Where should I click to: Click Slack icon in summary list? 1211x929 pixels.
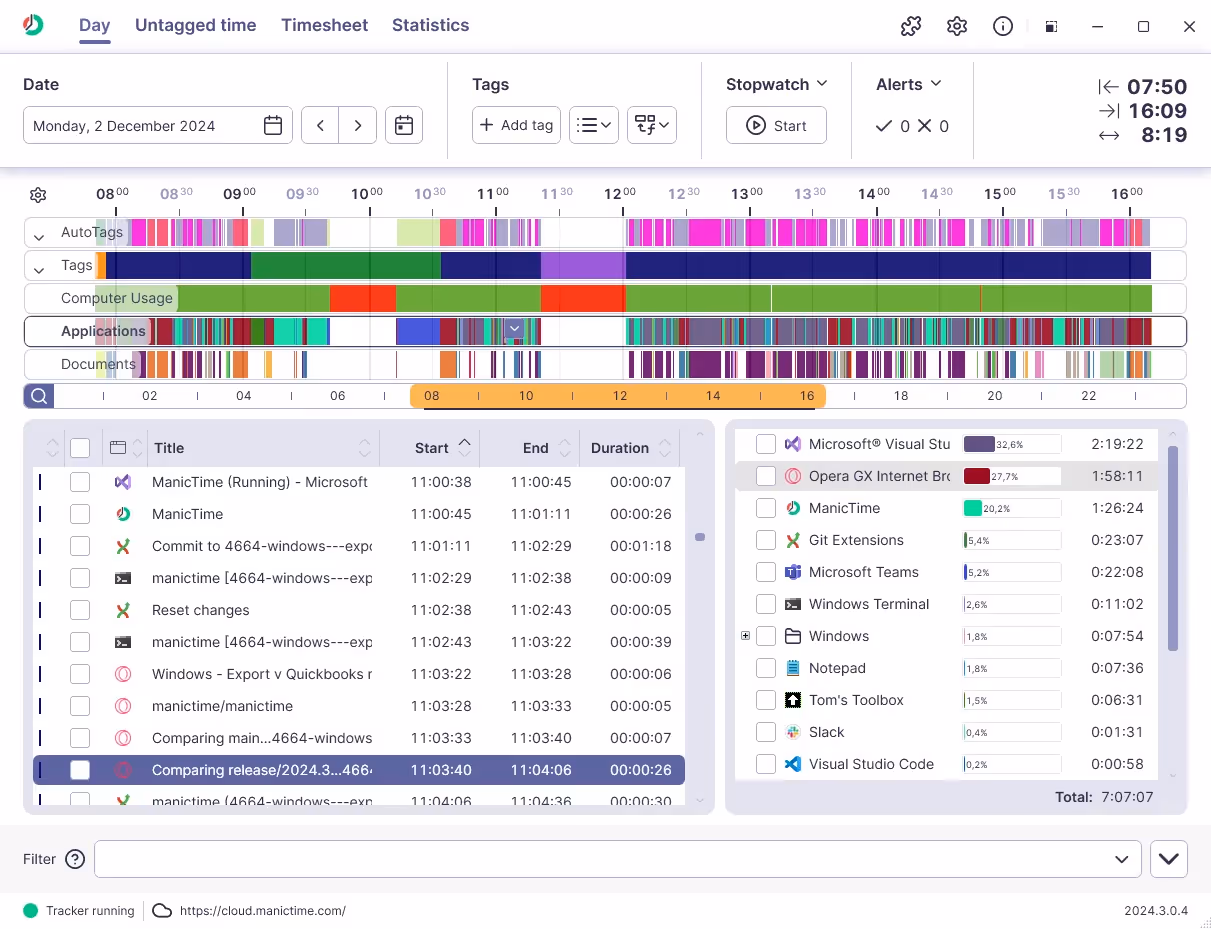click(x=793, y=732)
